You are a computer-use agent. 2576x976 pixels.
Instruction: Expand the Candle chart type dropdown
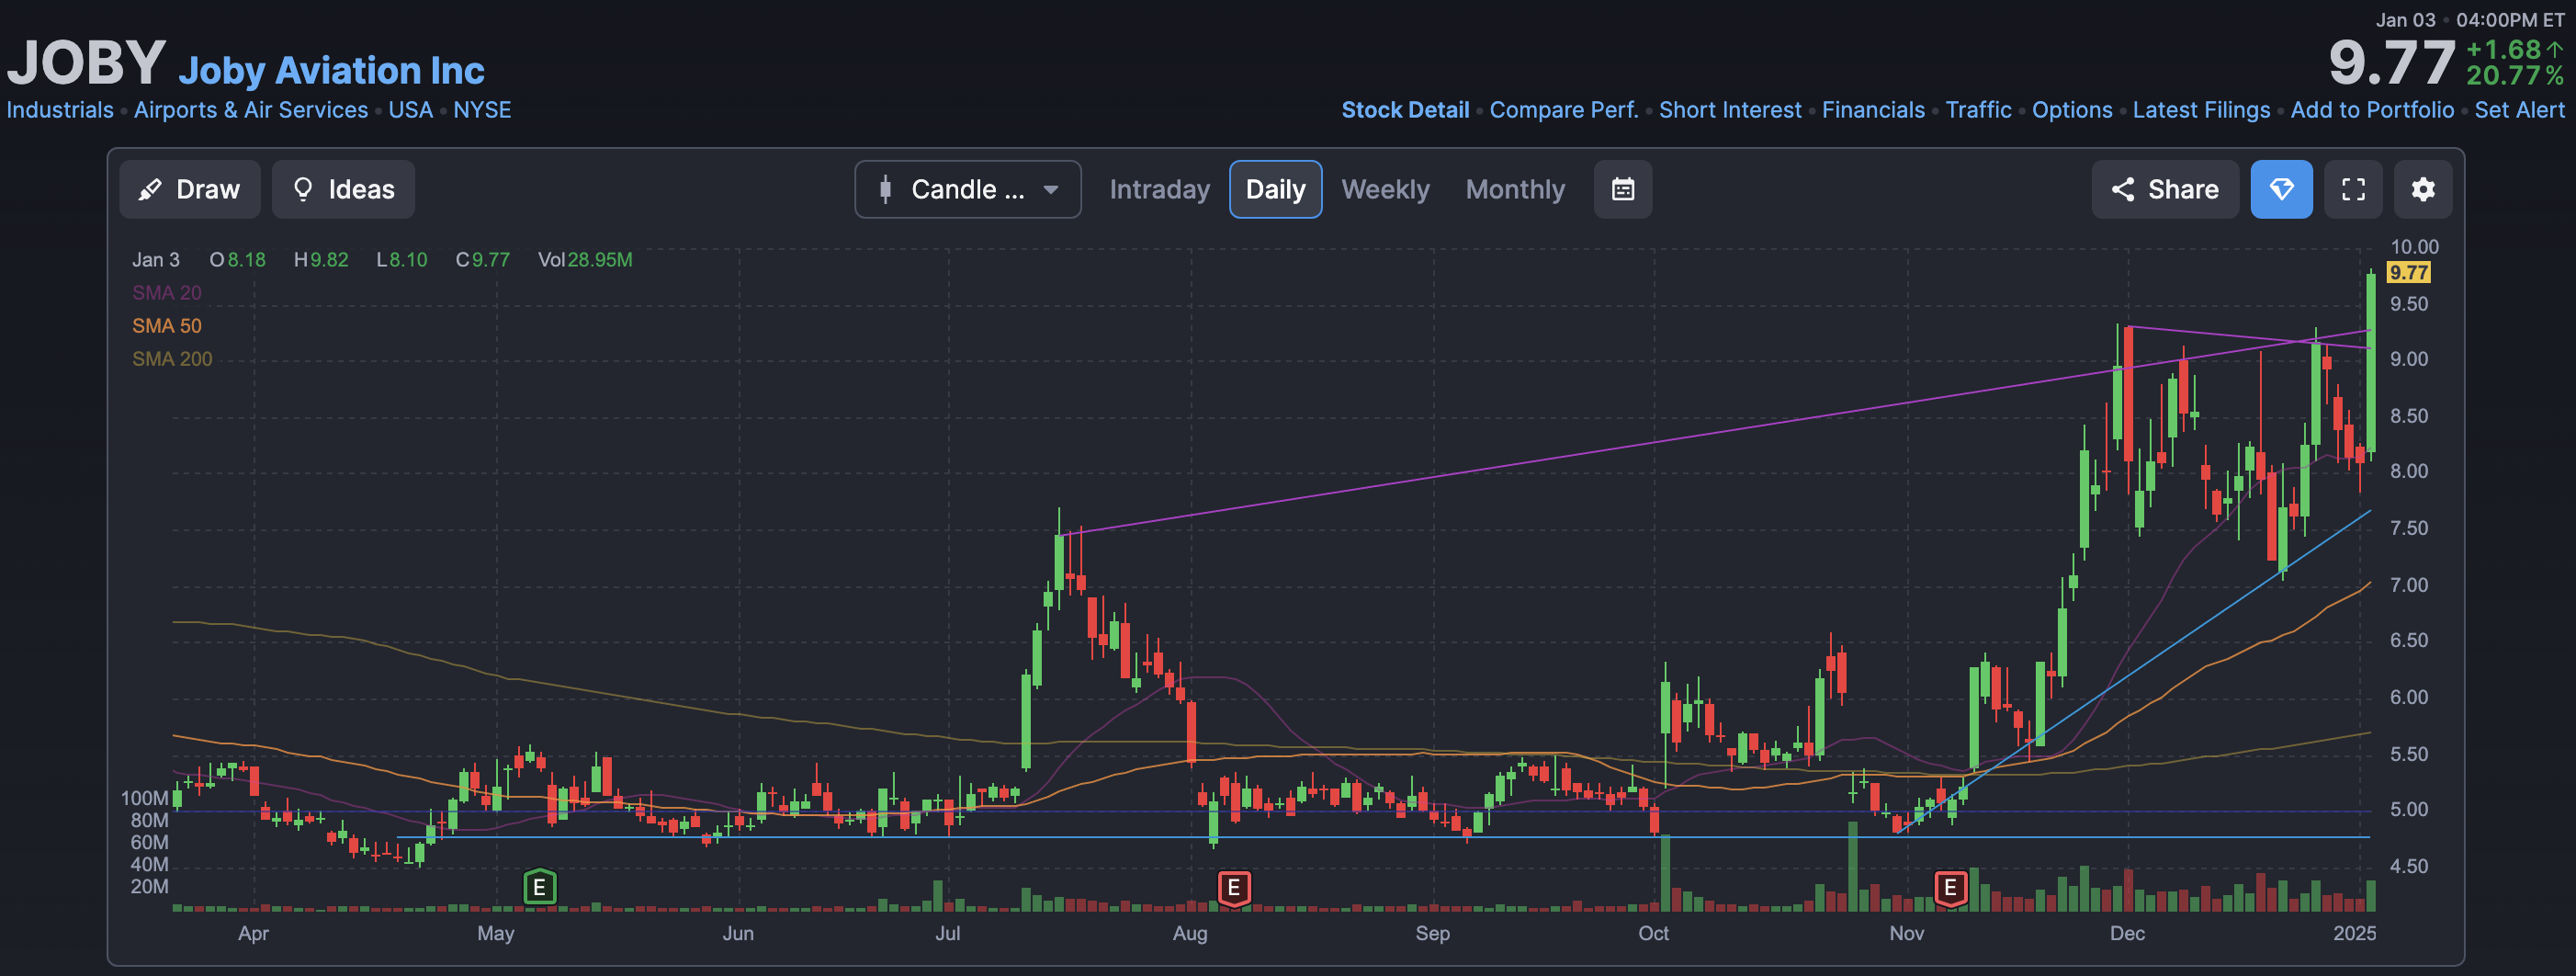point(967,189)
